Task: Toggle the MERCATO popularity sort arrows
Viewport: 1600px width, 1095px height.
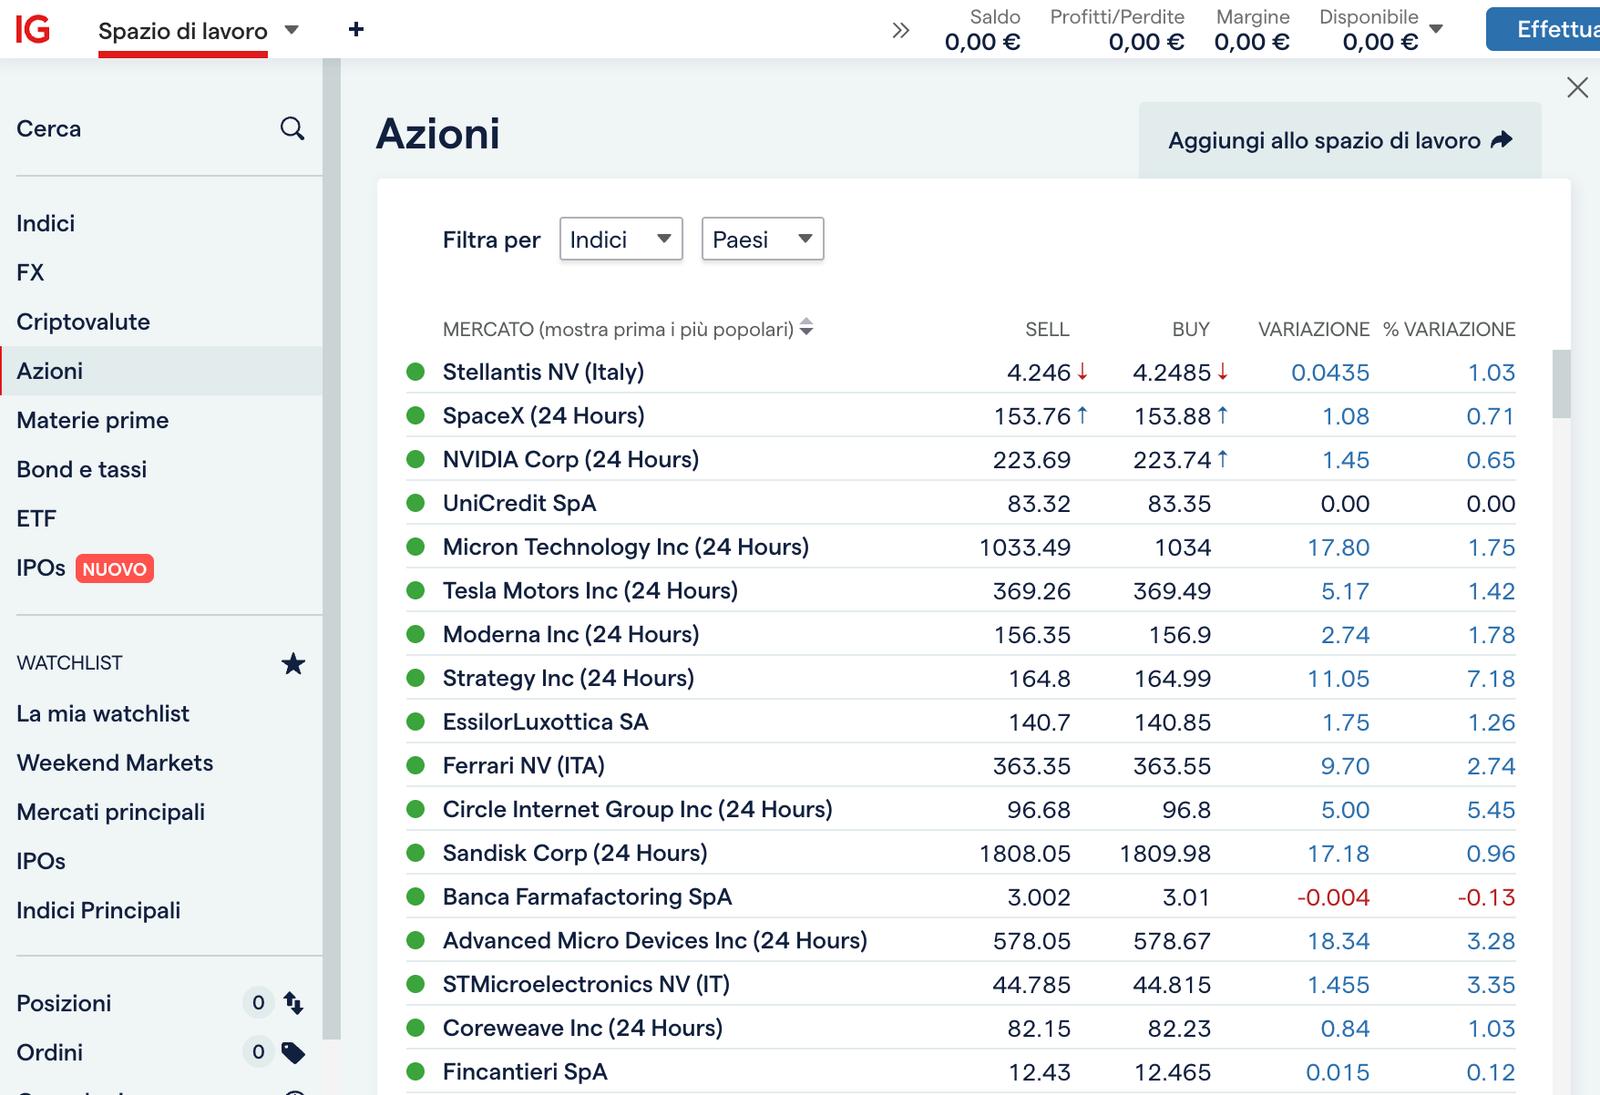Action: (806, 328)
